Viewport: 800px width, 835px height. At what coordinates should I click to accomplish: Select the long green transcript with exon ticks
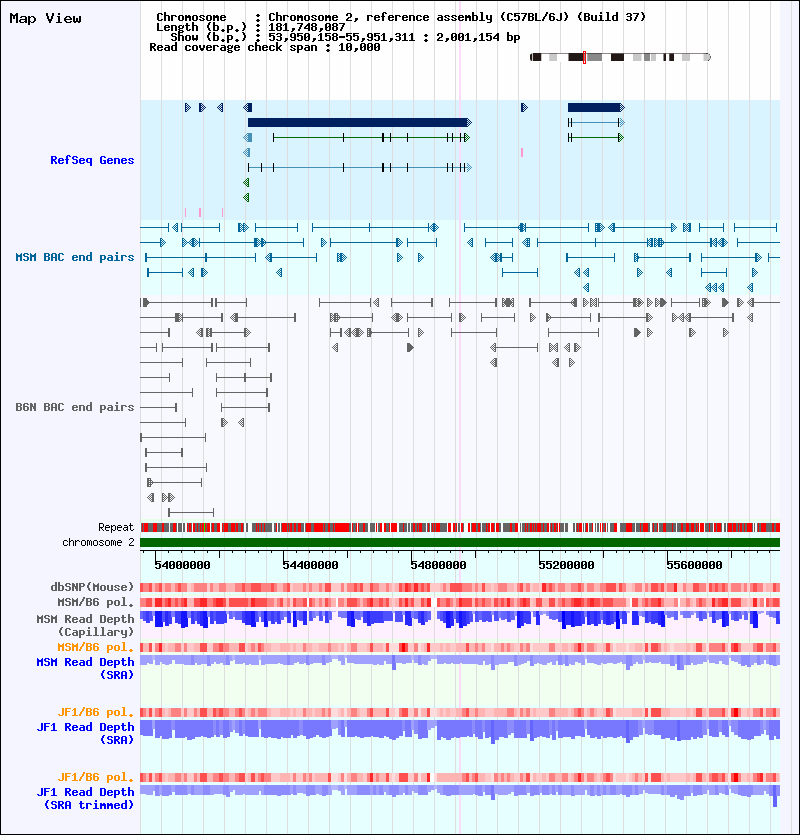371,137
